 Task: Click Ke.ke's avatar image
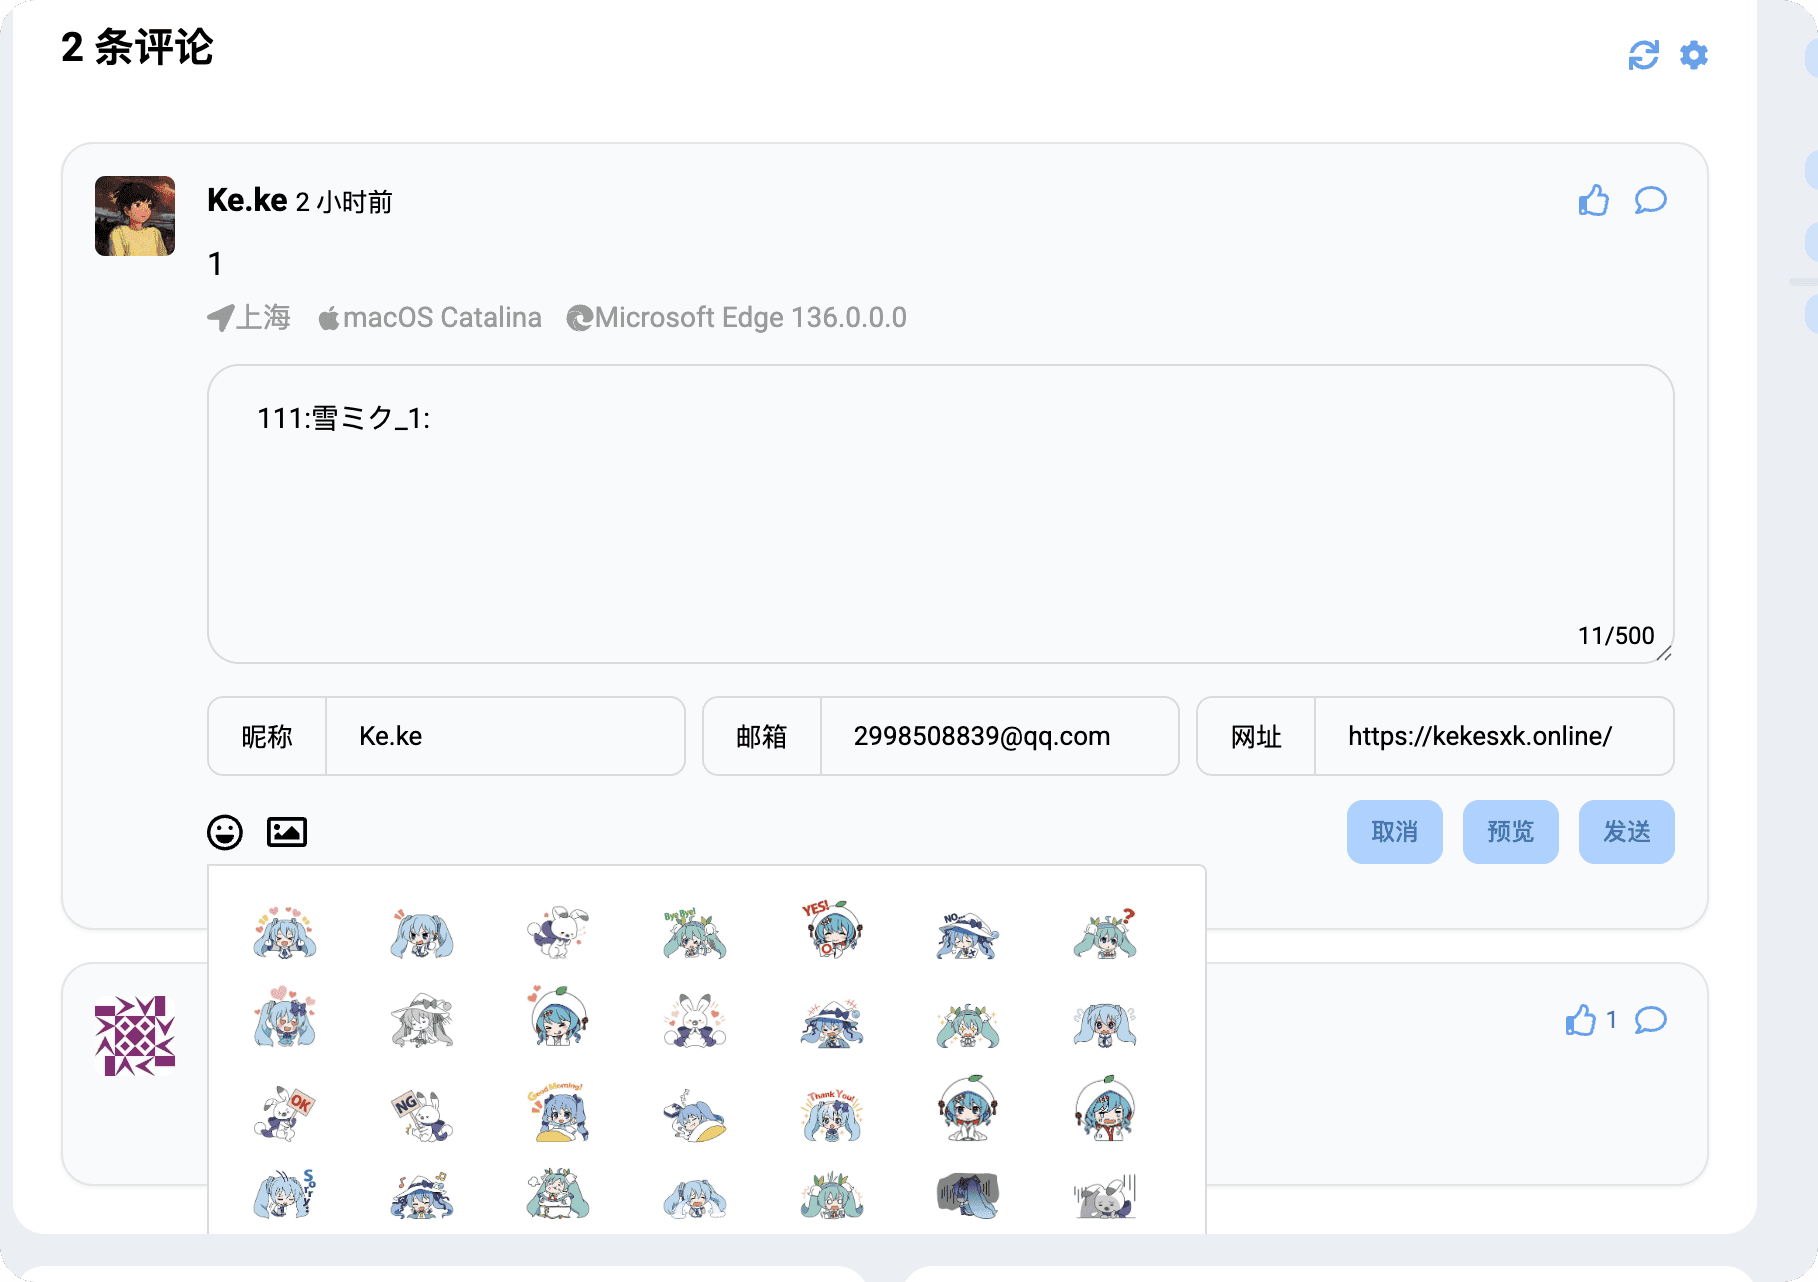[x=135, y=216]
